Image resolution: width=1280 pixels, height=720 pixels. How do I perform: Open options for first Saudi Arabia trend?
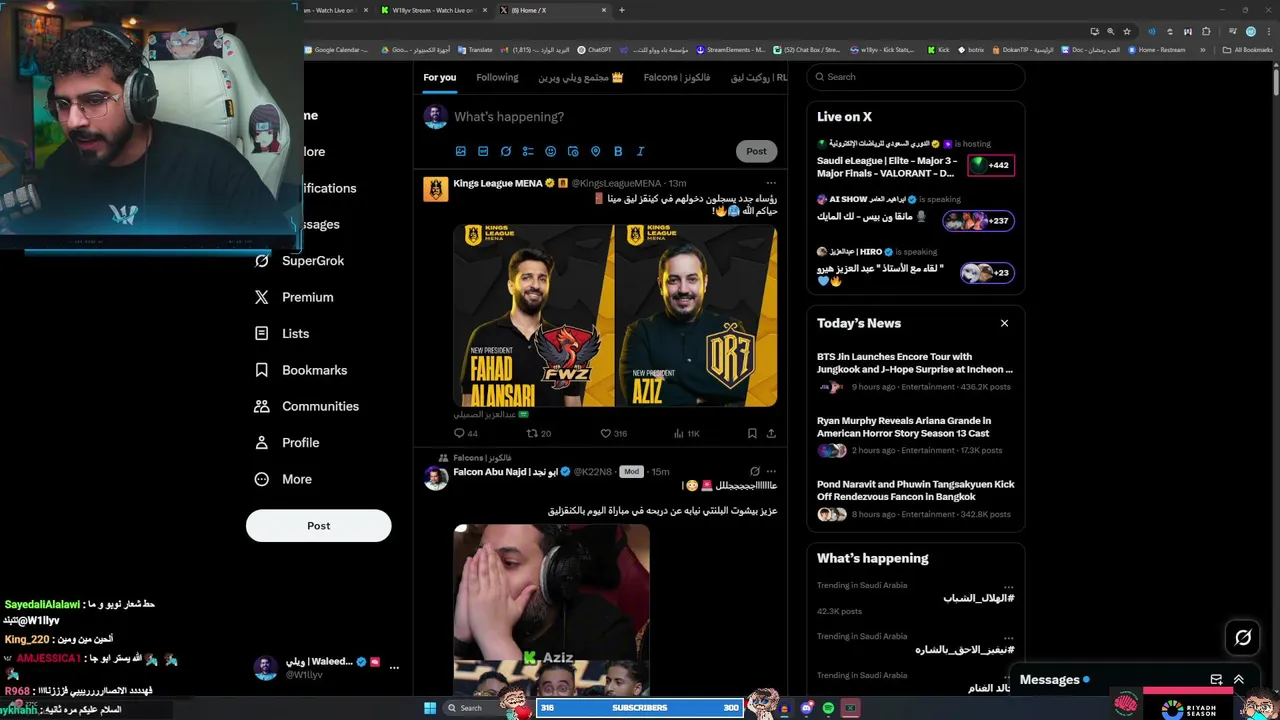[x=1008, y=586]
